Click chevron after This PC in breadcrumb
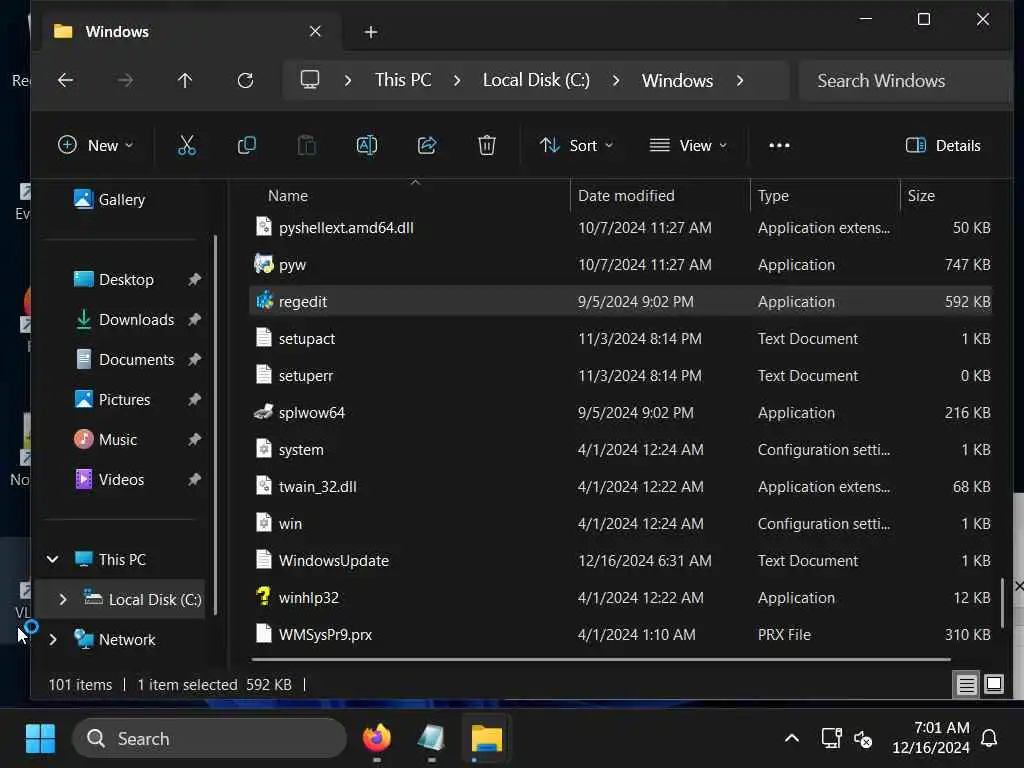This screenshot has height=768, width=1024. click(x=457, y=80)
